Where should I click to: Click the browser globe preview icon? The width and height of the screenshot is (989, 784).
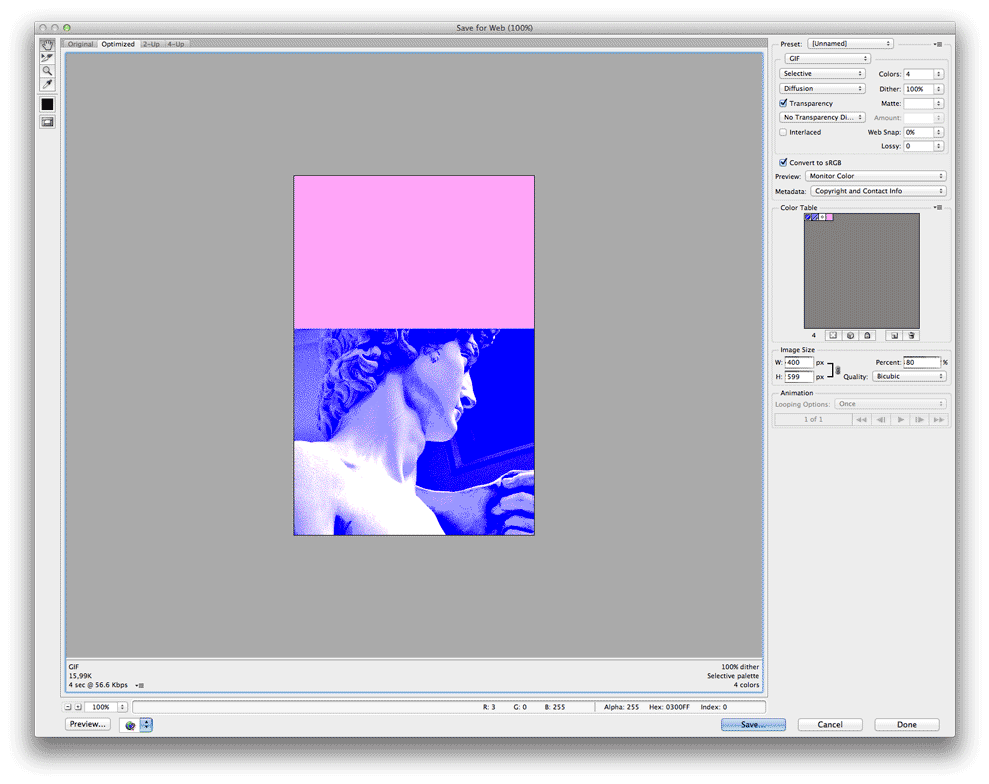point(130,725)
